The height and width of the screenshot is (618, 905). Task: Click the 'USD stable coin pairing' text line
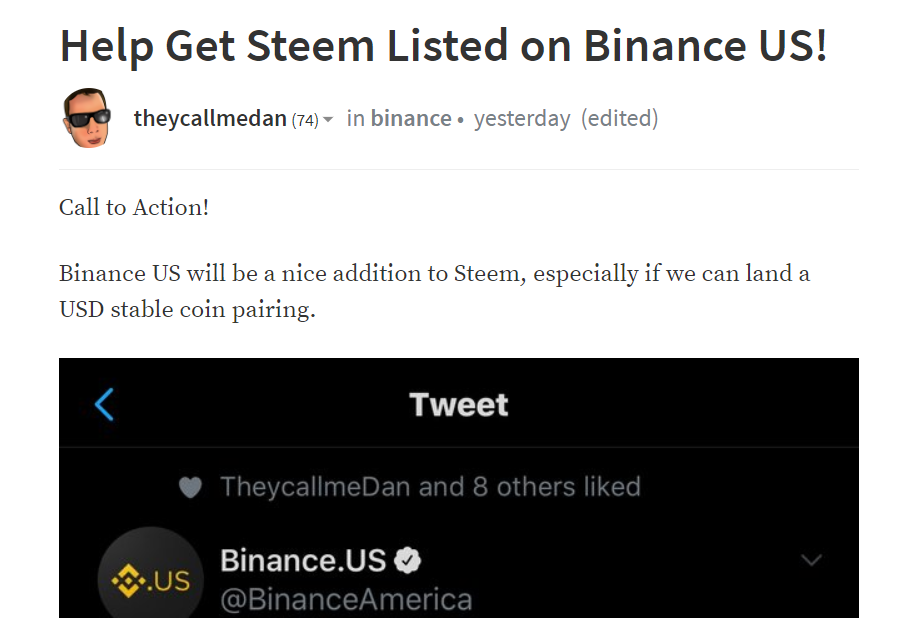[x=187, y=309]
